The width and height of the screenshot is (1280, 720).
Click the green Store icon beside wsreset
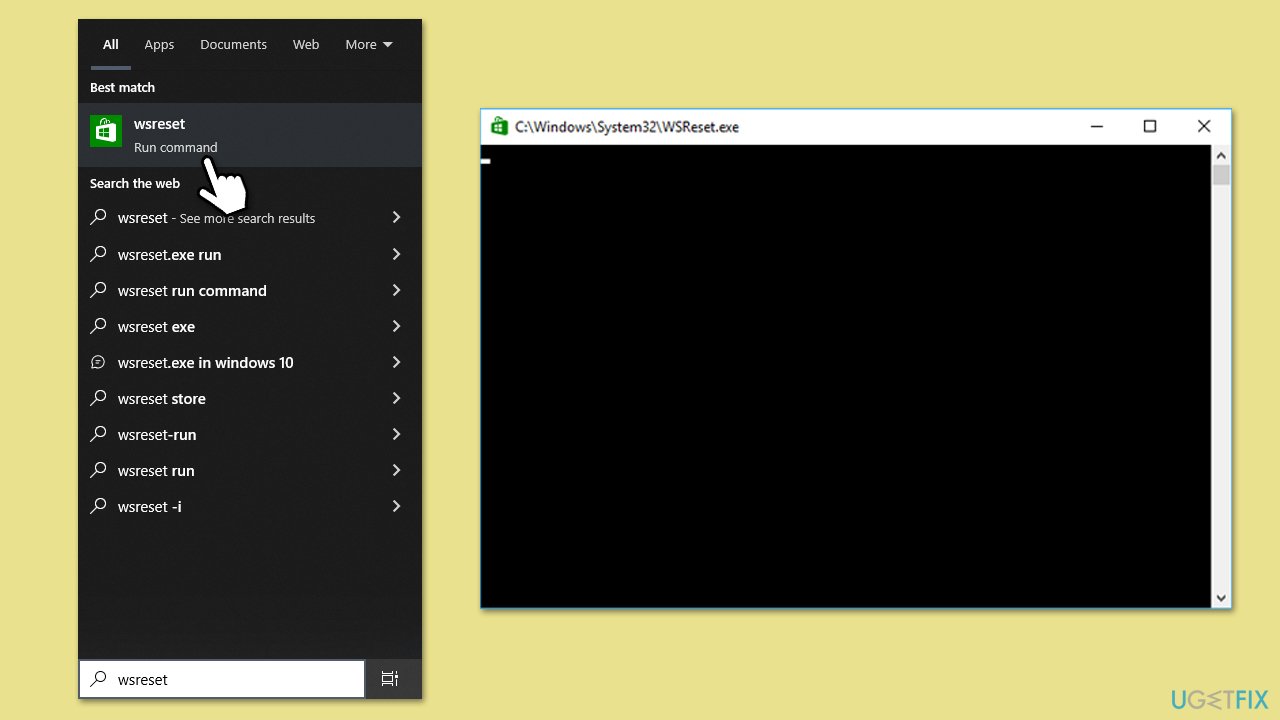106,131
